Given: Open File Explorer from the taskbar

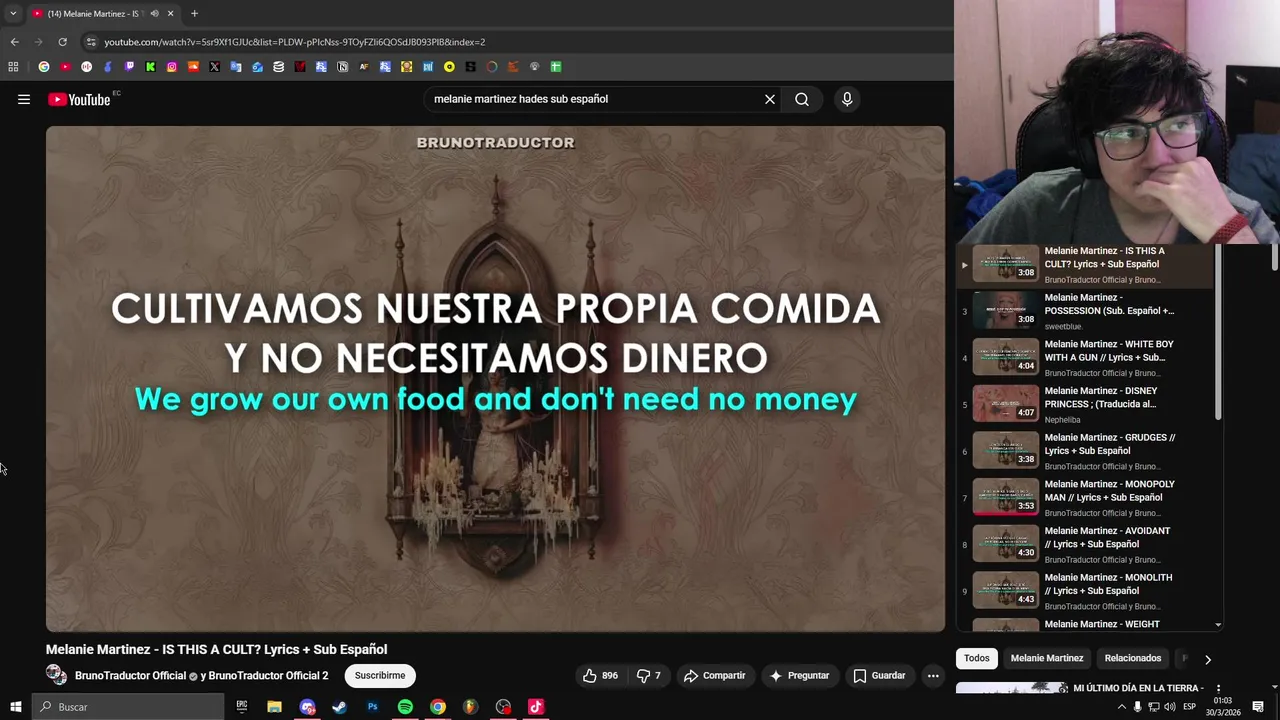Looking at the screenshot, I should pyautogui.click(x=274, y=707).
